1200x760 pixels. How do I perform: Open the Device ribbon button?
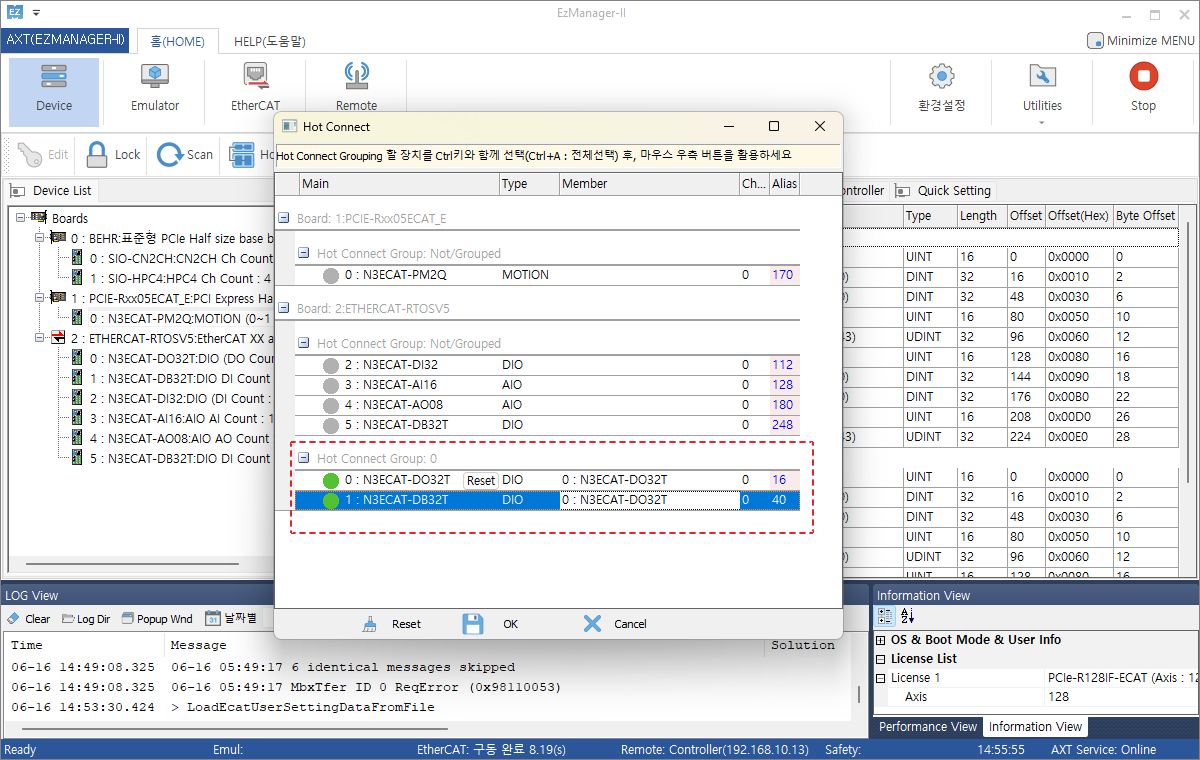click(x=54, y=91)
